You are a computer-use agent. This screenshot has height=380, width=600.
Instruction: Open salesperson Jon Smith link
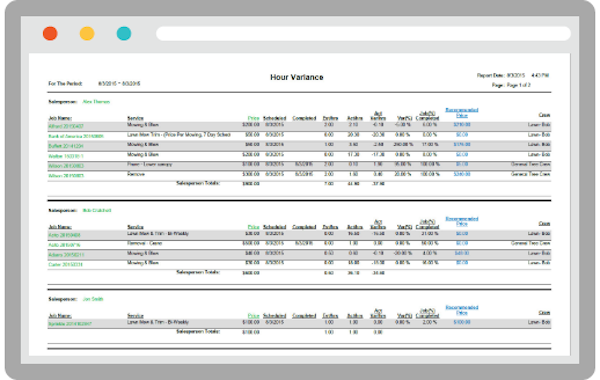click(93, 299)
